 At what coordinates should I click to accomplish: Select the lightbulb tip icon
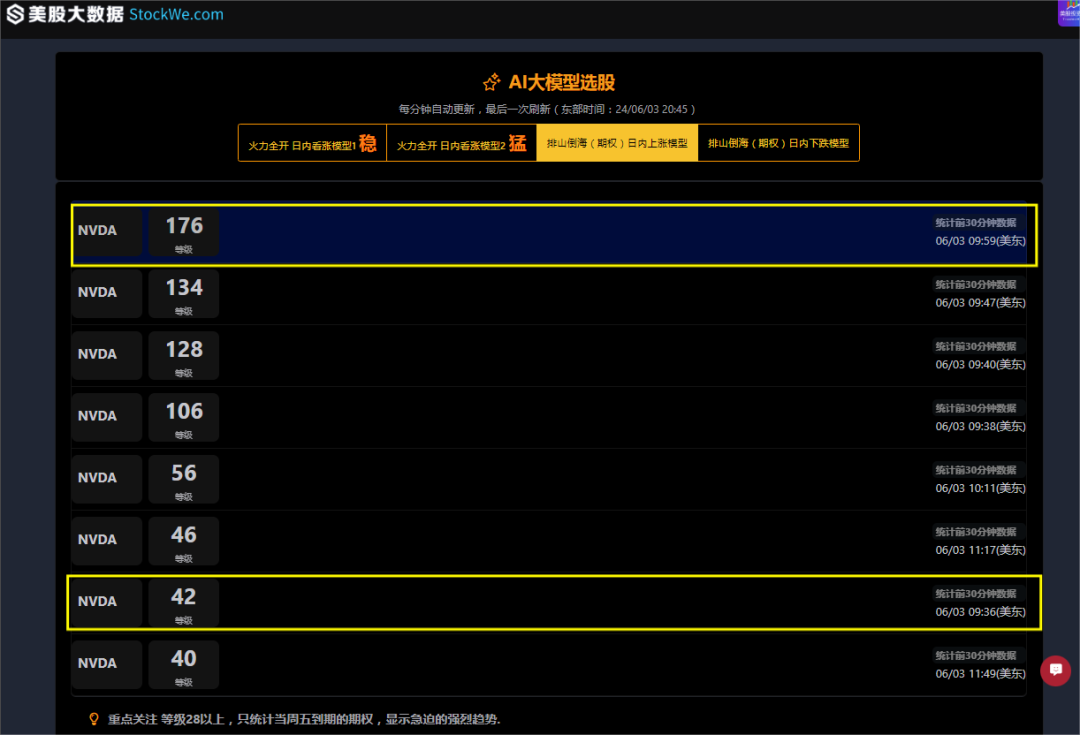pos(94,719)
